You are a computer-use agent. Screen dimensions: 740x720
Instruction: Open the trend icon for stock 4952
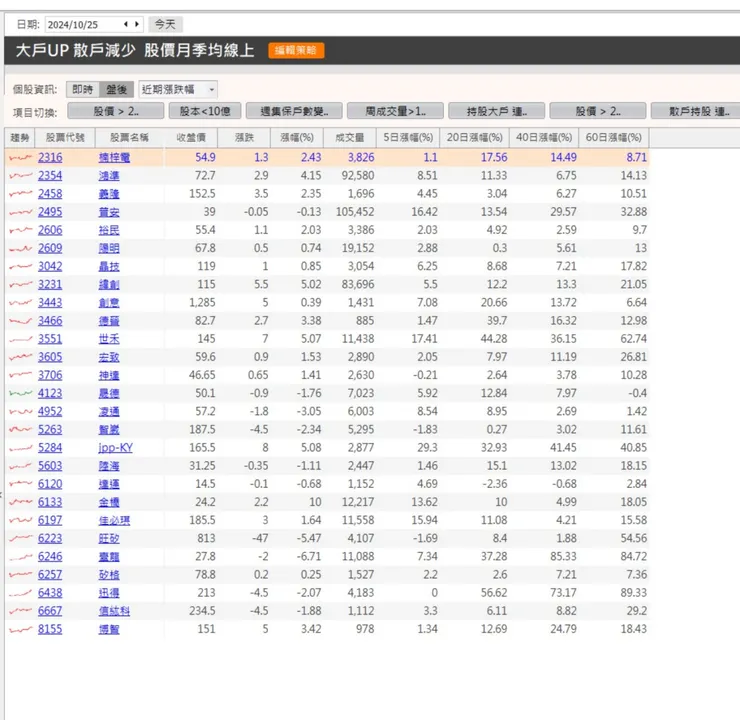coord(21,411)
